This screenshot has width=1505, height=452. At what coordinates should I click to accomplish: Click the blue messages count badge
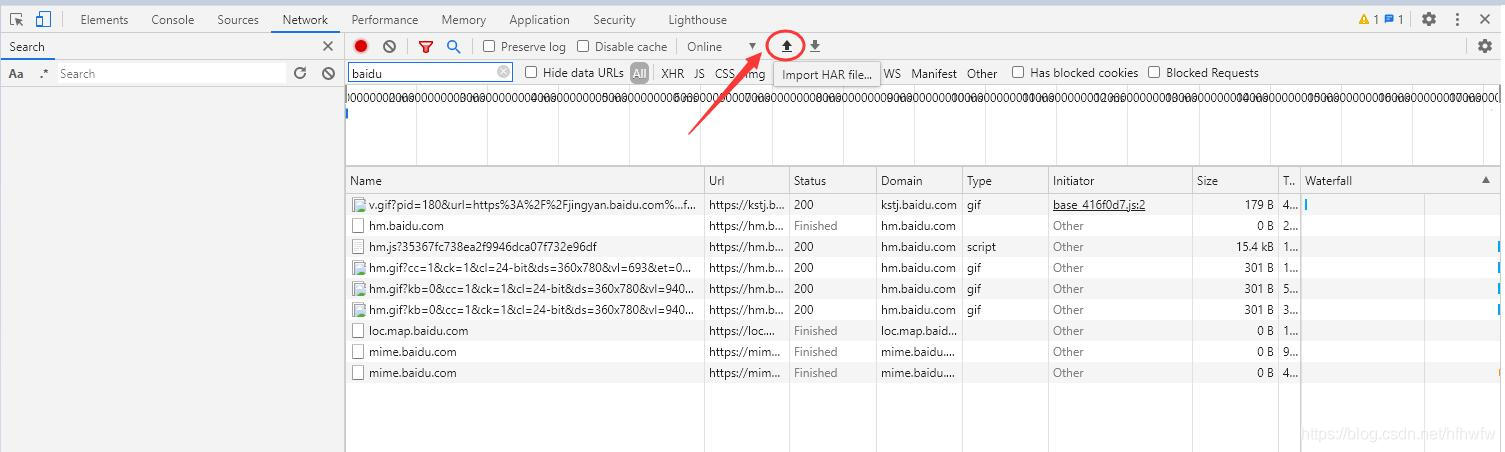point(1394,19)
